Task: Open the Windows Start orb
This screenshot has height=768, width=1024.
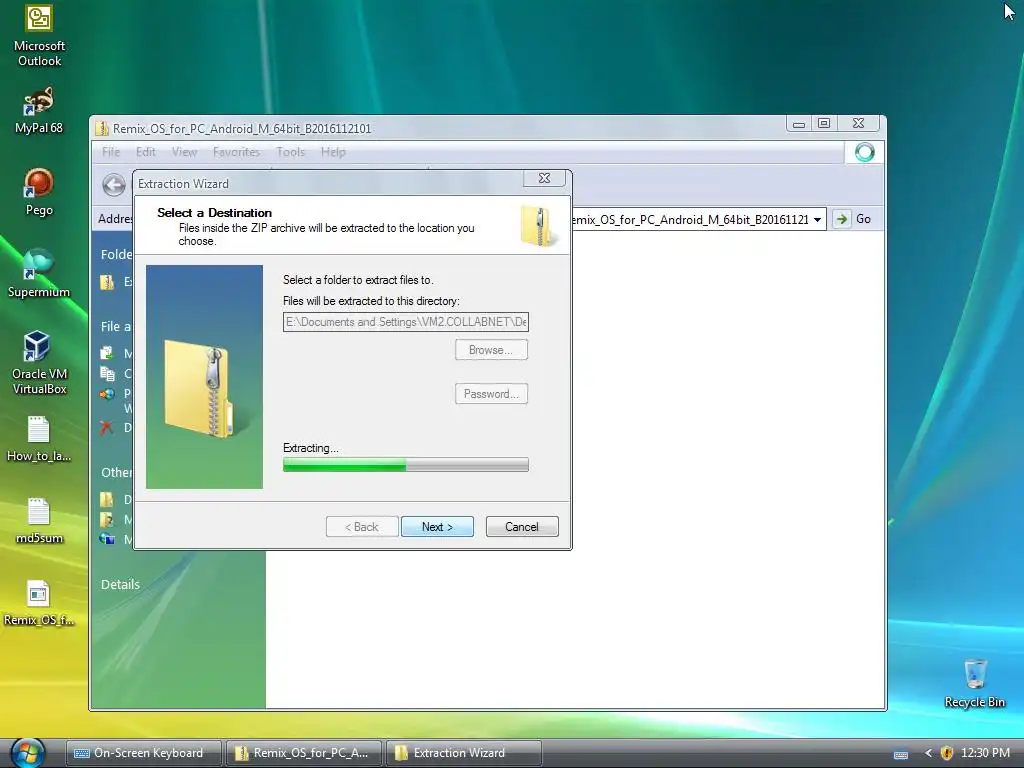Action: point(27,753)
